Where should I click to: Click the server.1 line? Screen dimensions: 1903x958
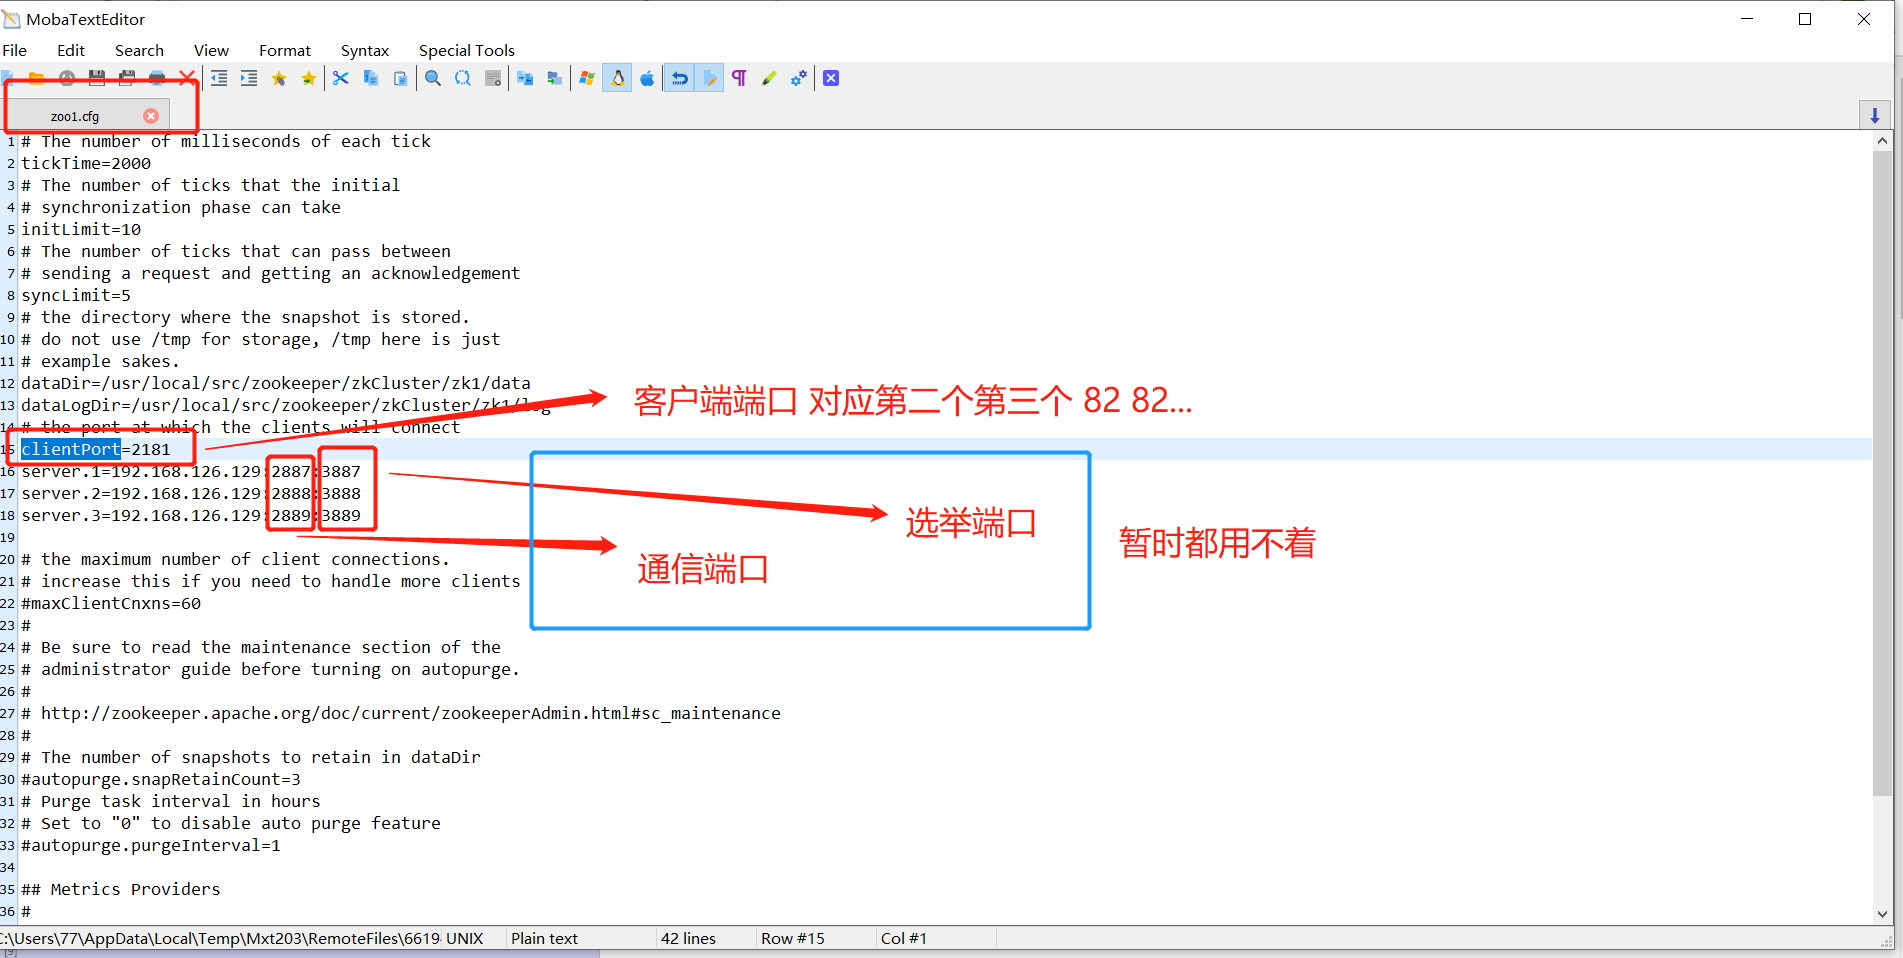pyautogui.click(x=191, y=471)
